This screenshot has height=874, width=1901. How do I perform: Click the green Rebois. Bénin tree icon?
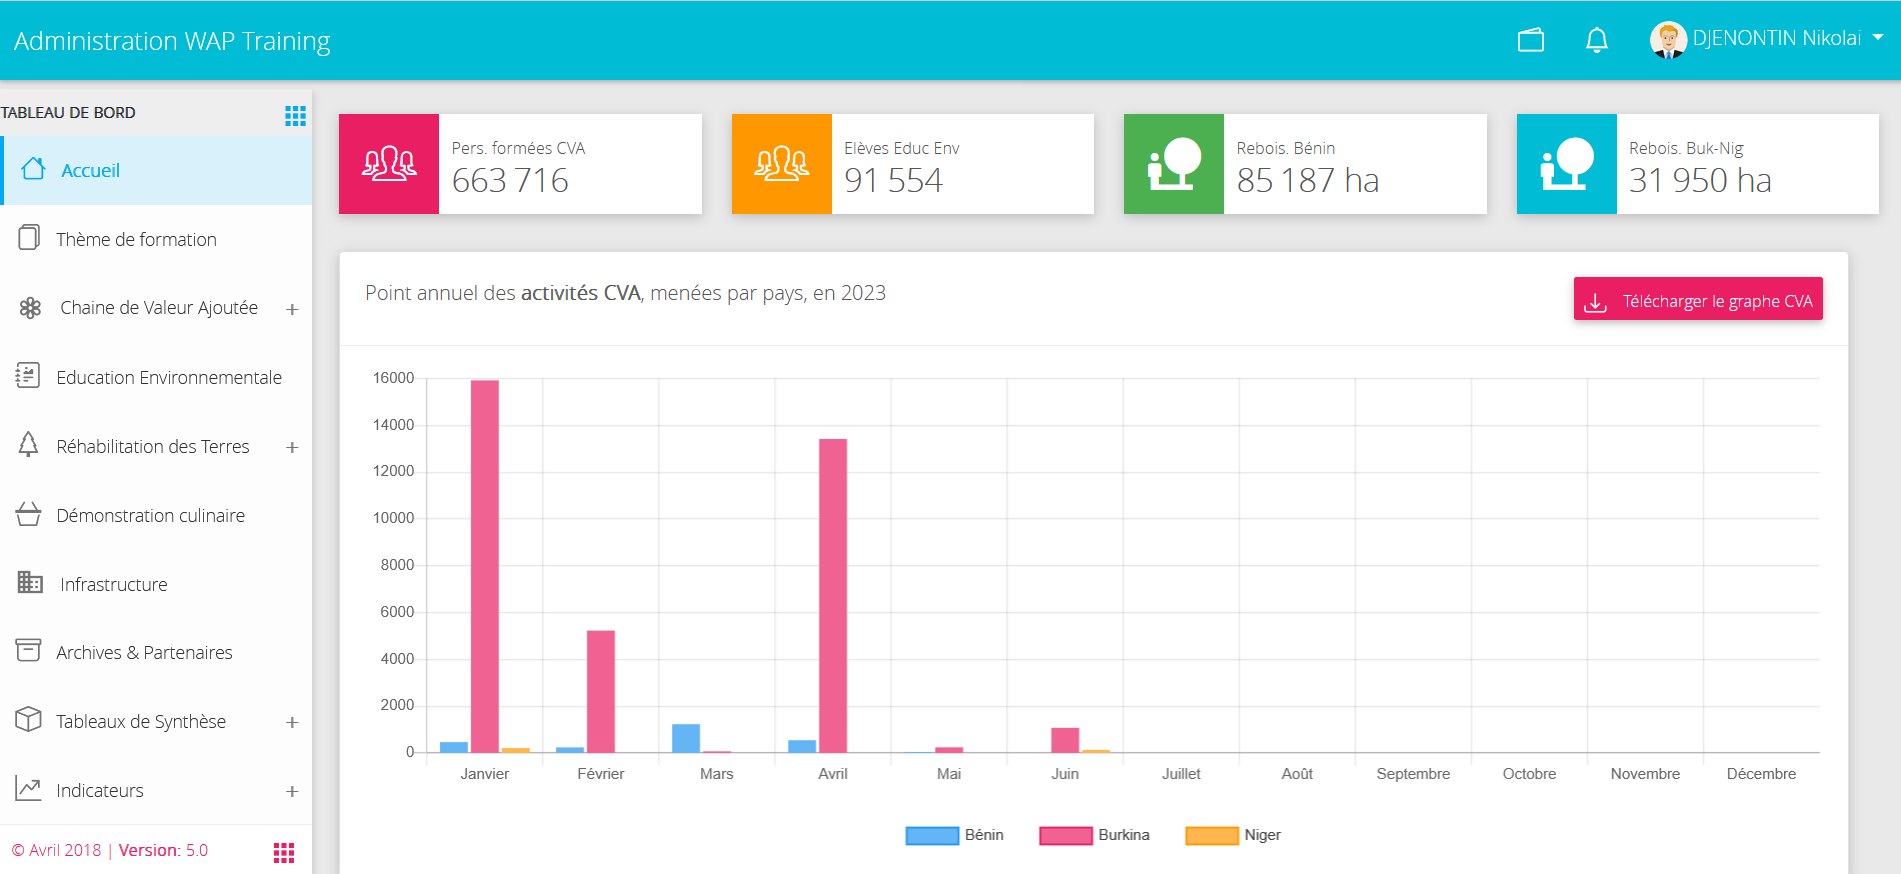(x=1174, y=164)
